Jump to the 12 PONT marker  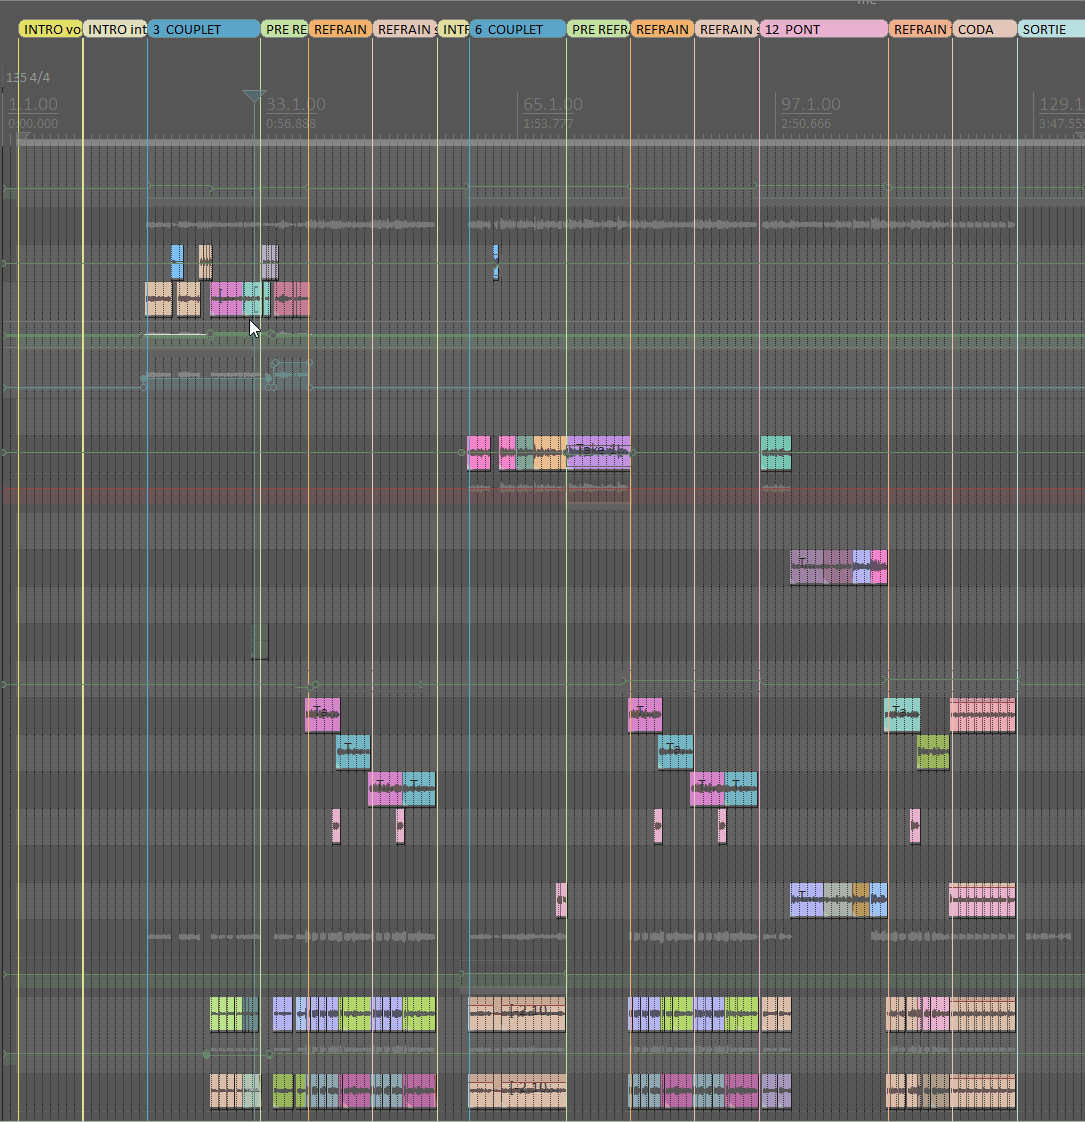824,29
